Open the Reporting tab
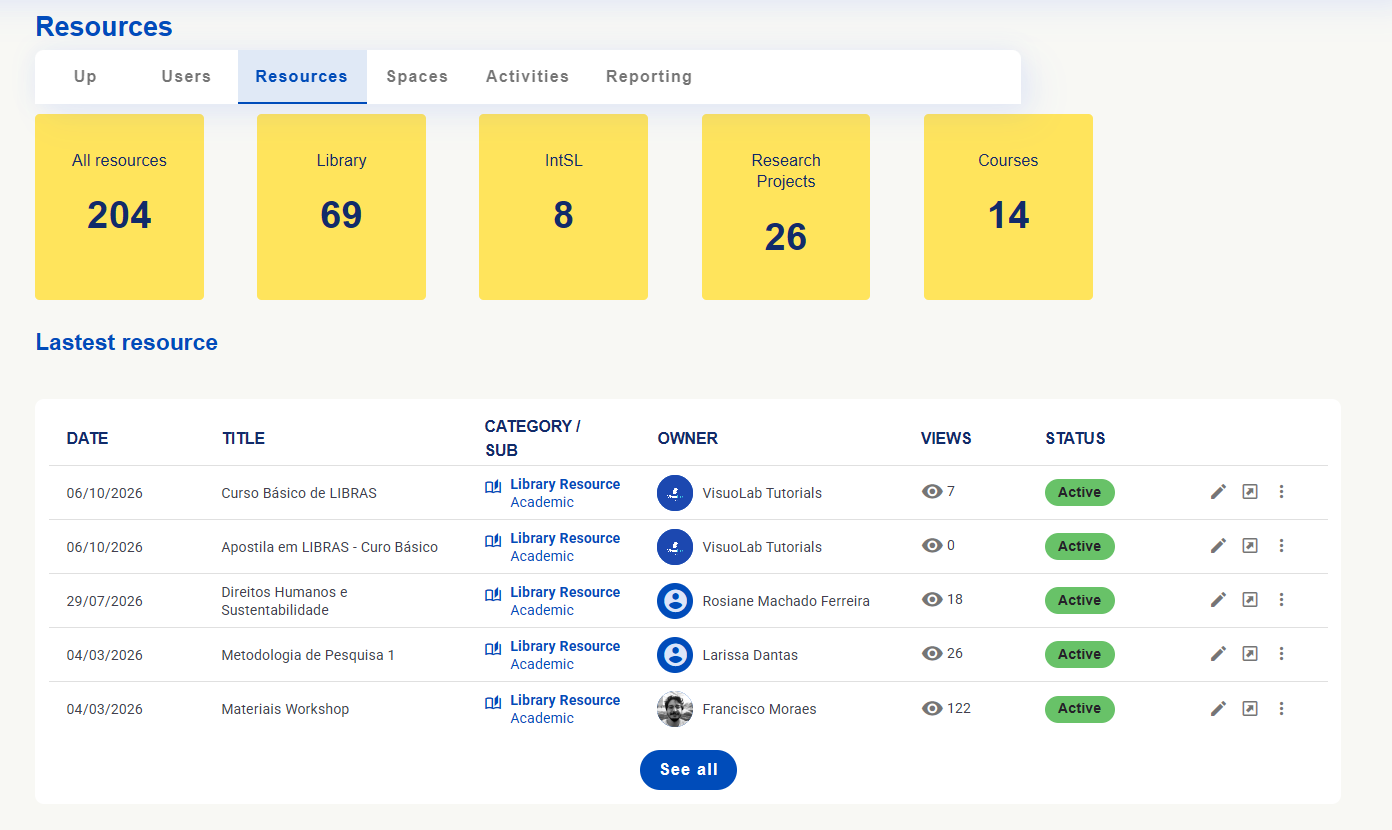This screenshot has height=830, width=1392. pos(649,77)
